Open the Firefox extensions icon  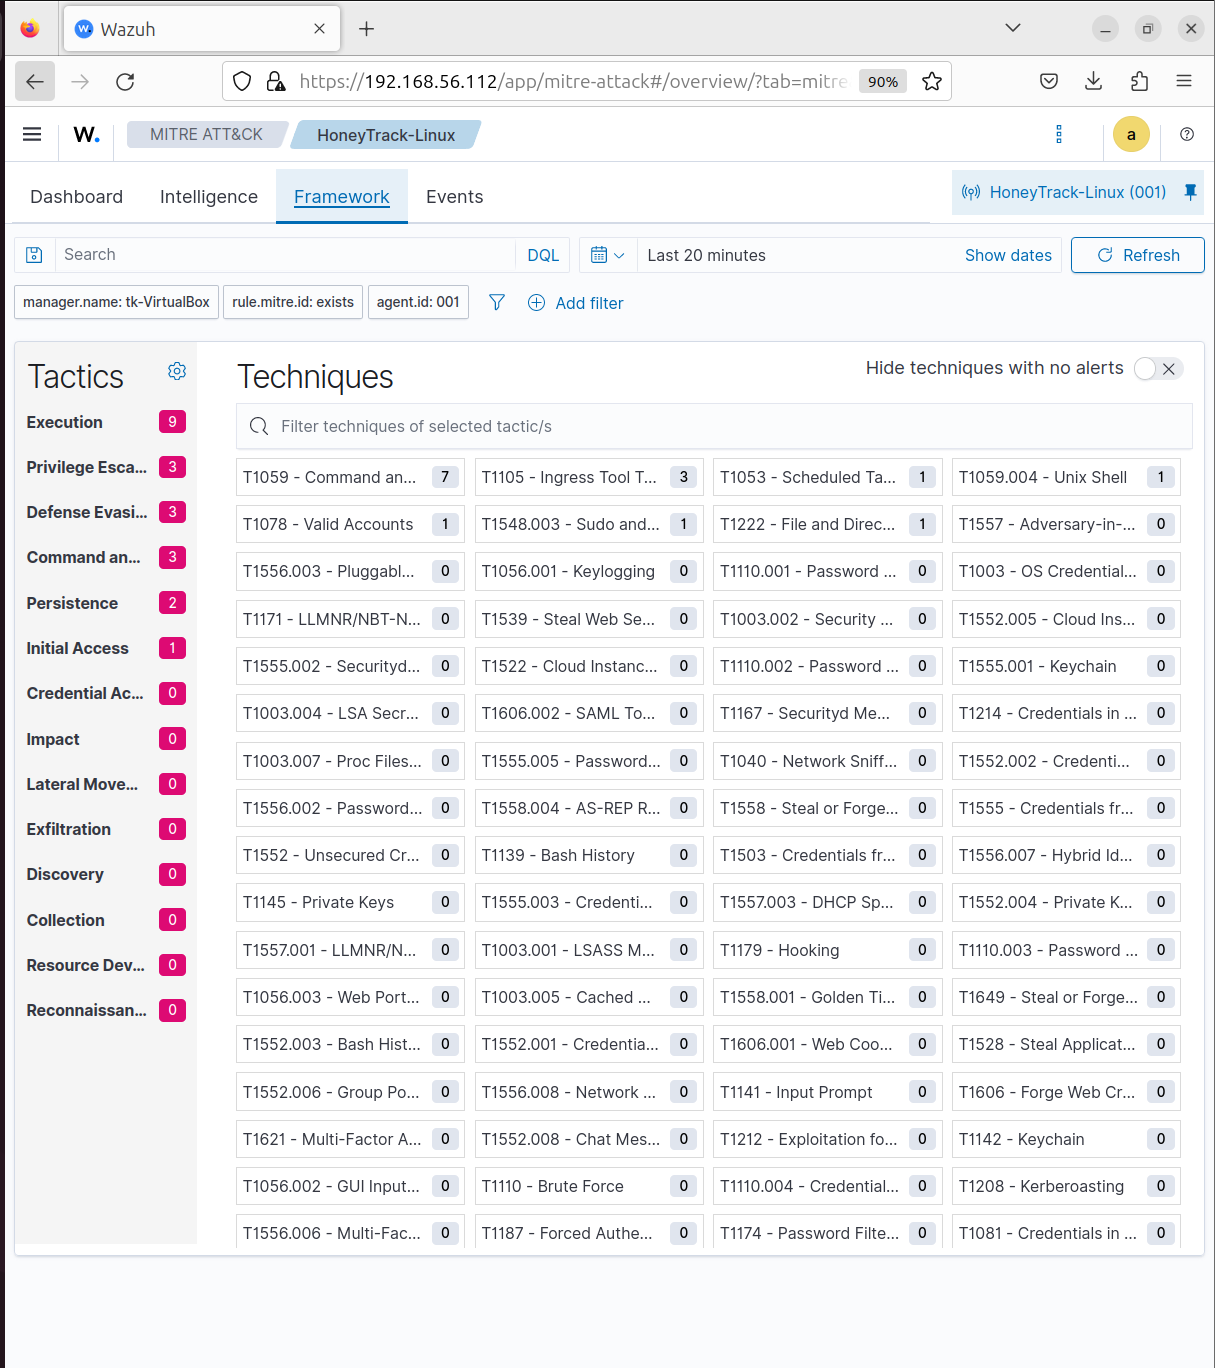[x=1139, y=81]
